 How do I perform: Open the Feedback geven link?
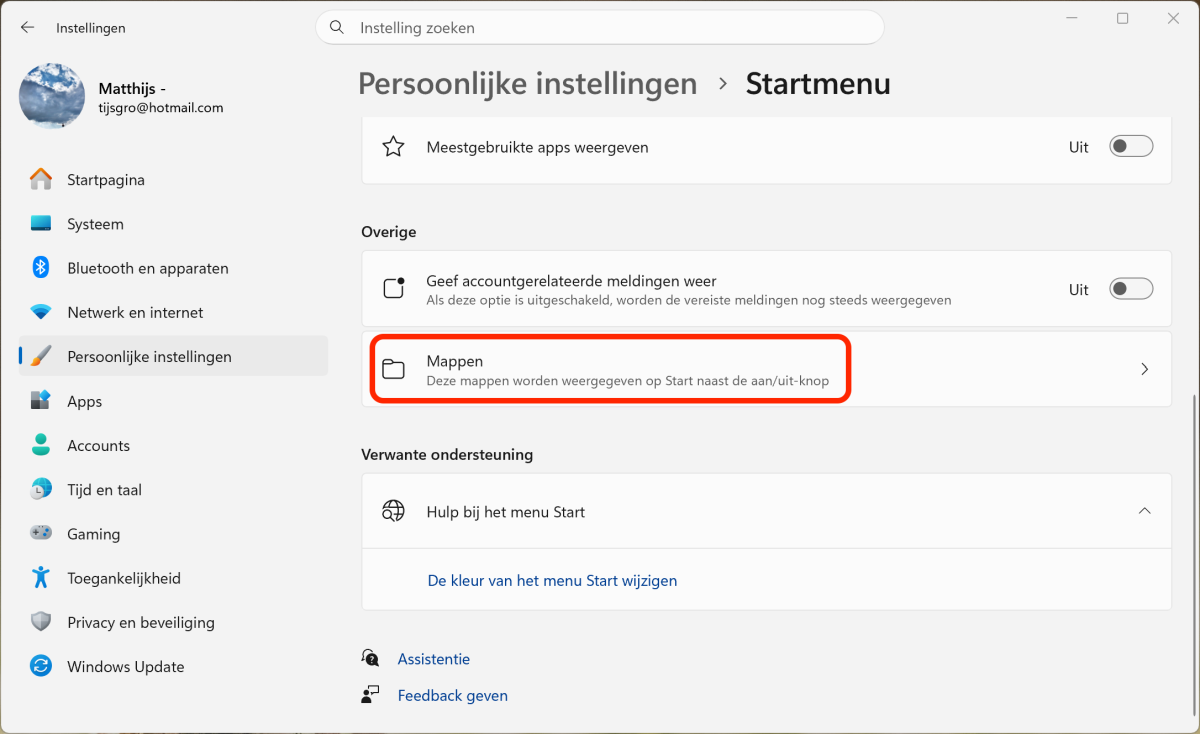(452, 695)
